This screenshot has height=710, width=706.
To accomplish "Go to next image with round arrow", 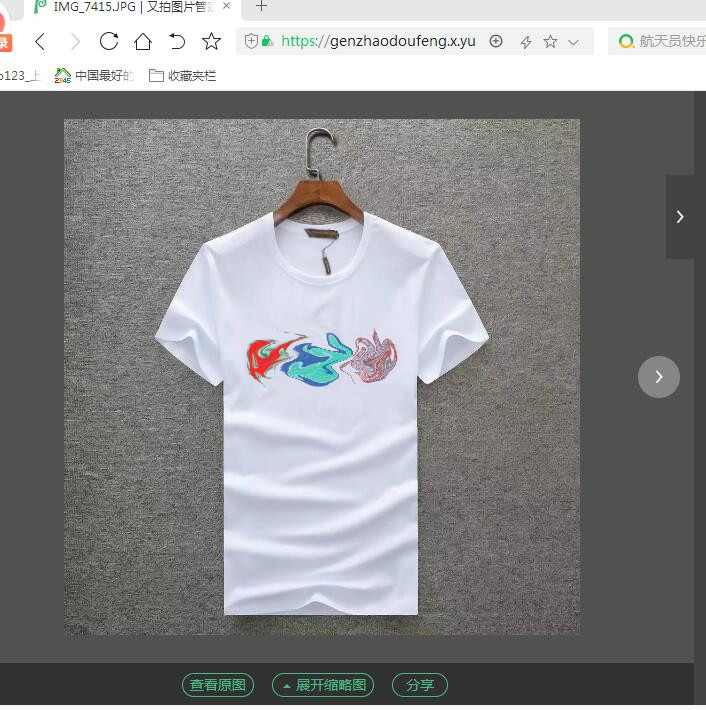I will click(659, 377).
